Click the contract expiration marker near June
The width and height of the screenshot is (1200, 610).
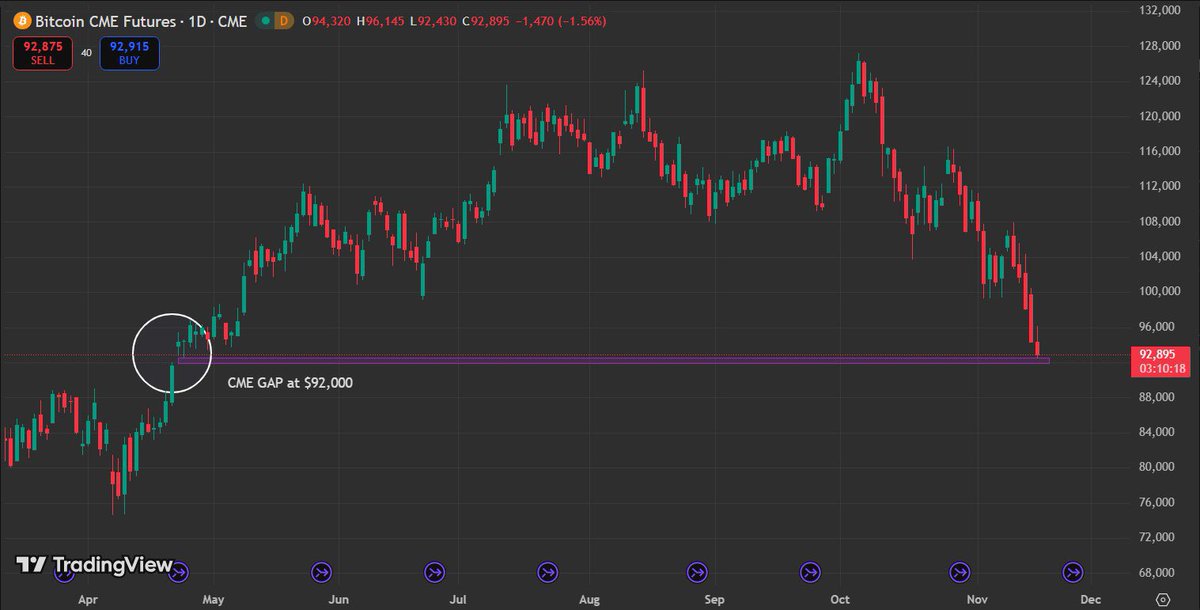pyautogui.click(x=321, y=573)
